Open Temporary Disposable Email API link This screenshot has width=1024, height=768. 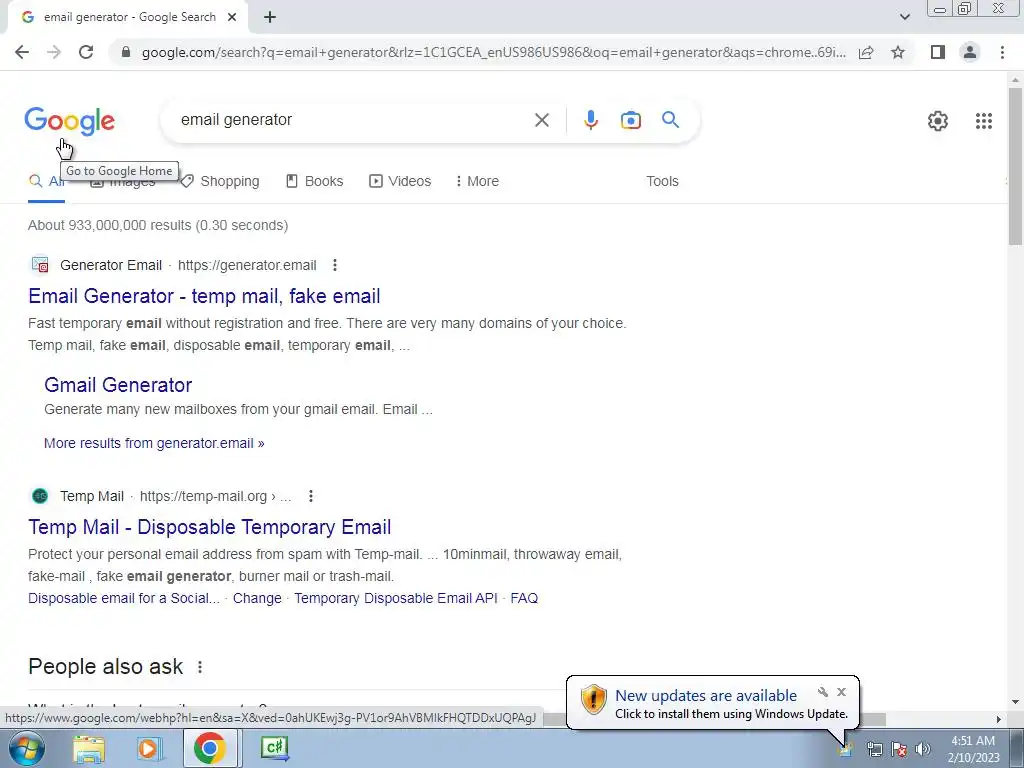coord(396,598)
